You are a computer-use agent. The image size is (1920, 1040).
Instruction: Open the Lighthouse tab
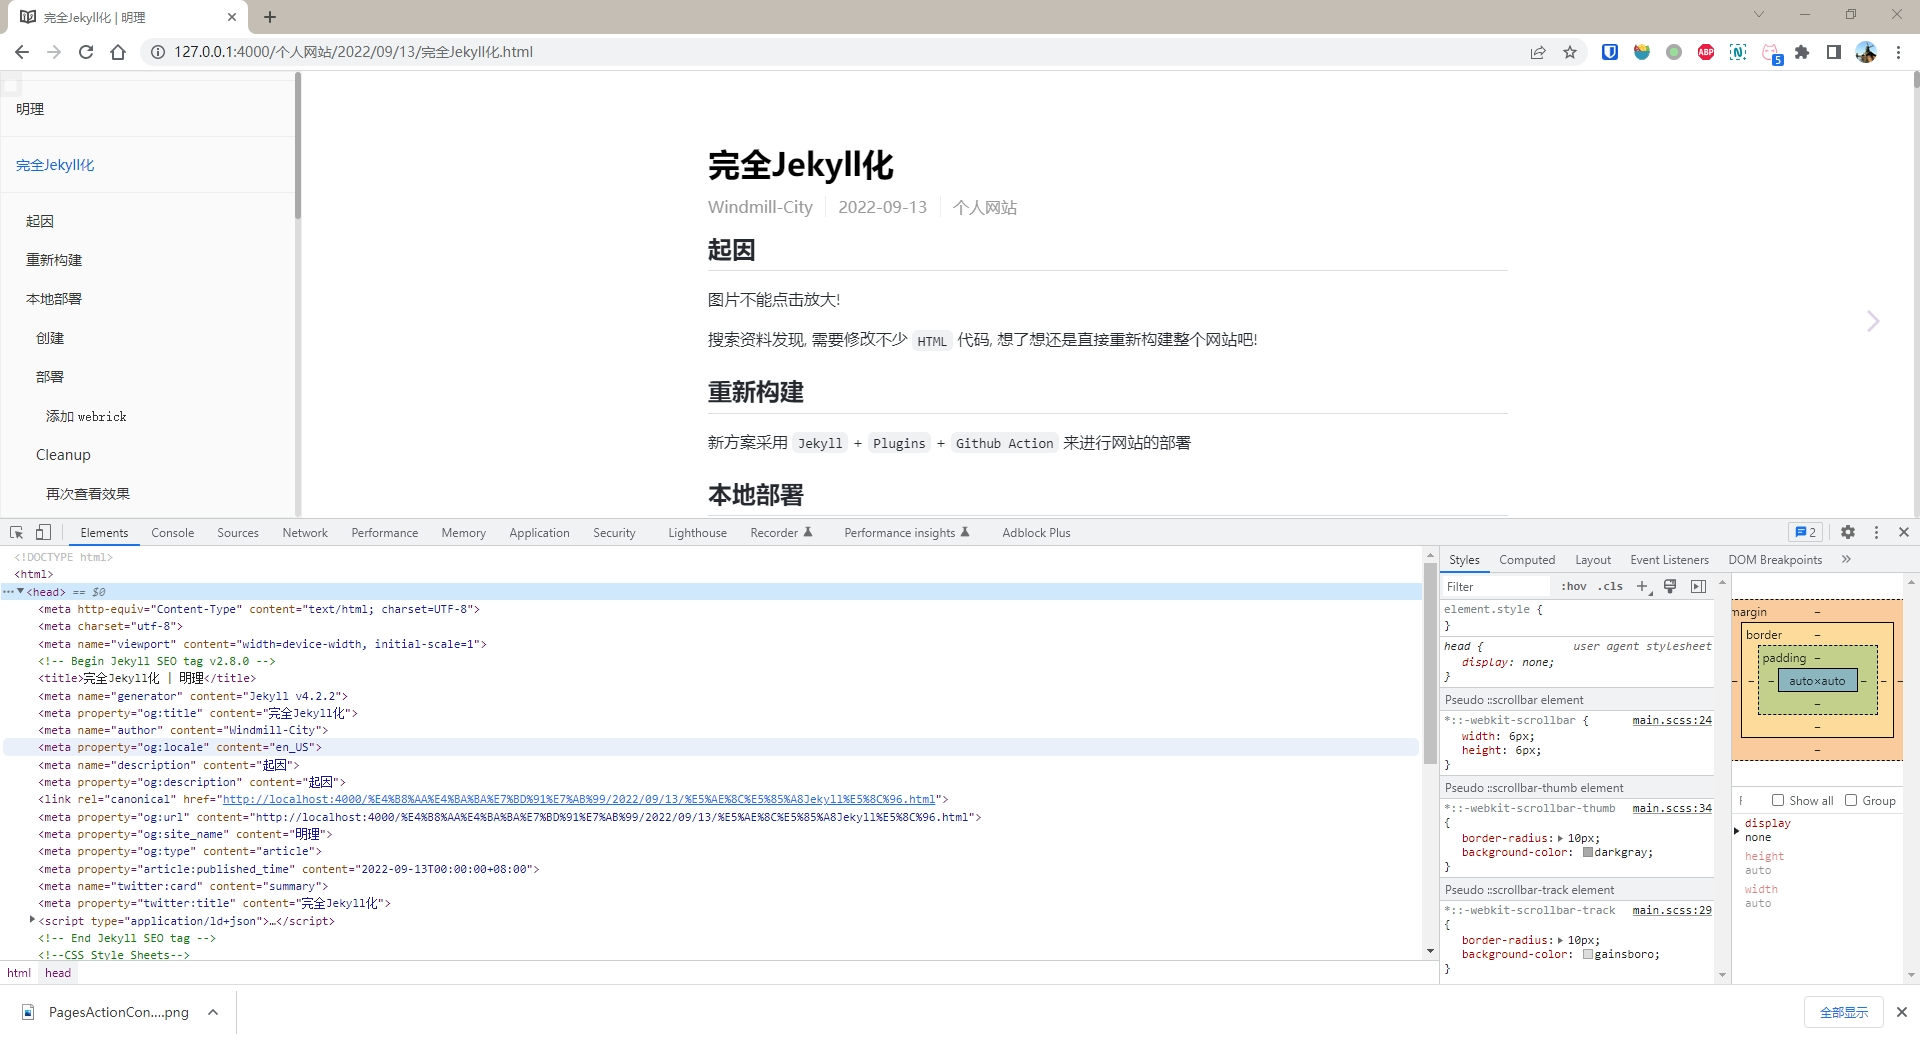pyautogui.click(x=697, y=533)
